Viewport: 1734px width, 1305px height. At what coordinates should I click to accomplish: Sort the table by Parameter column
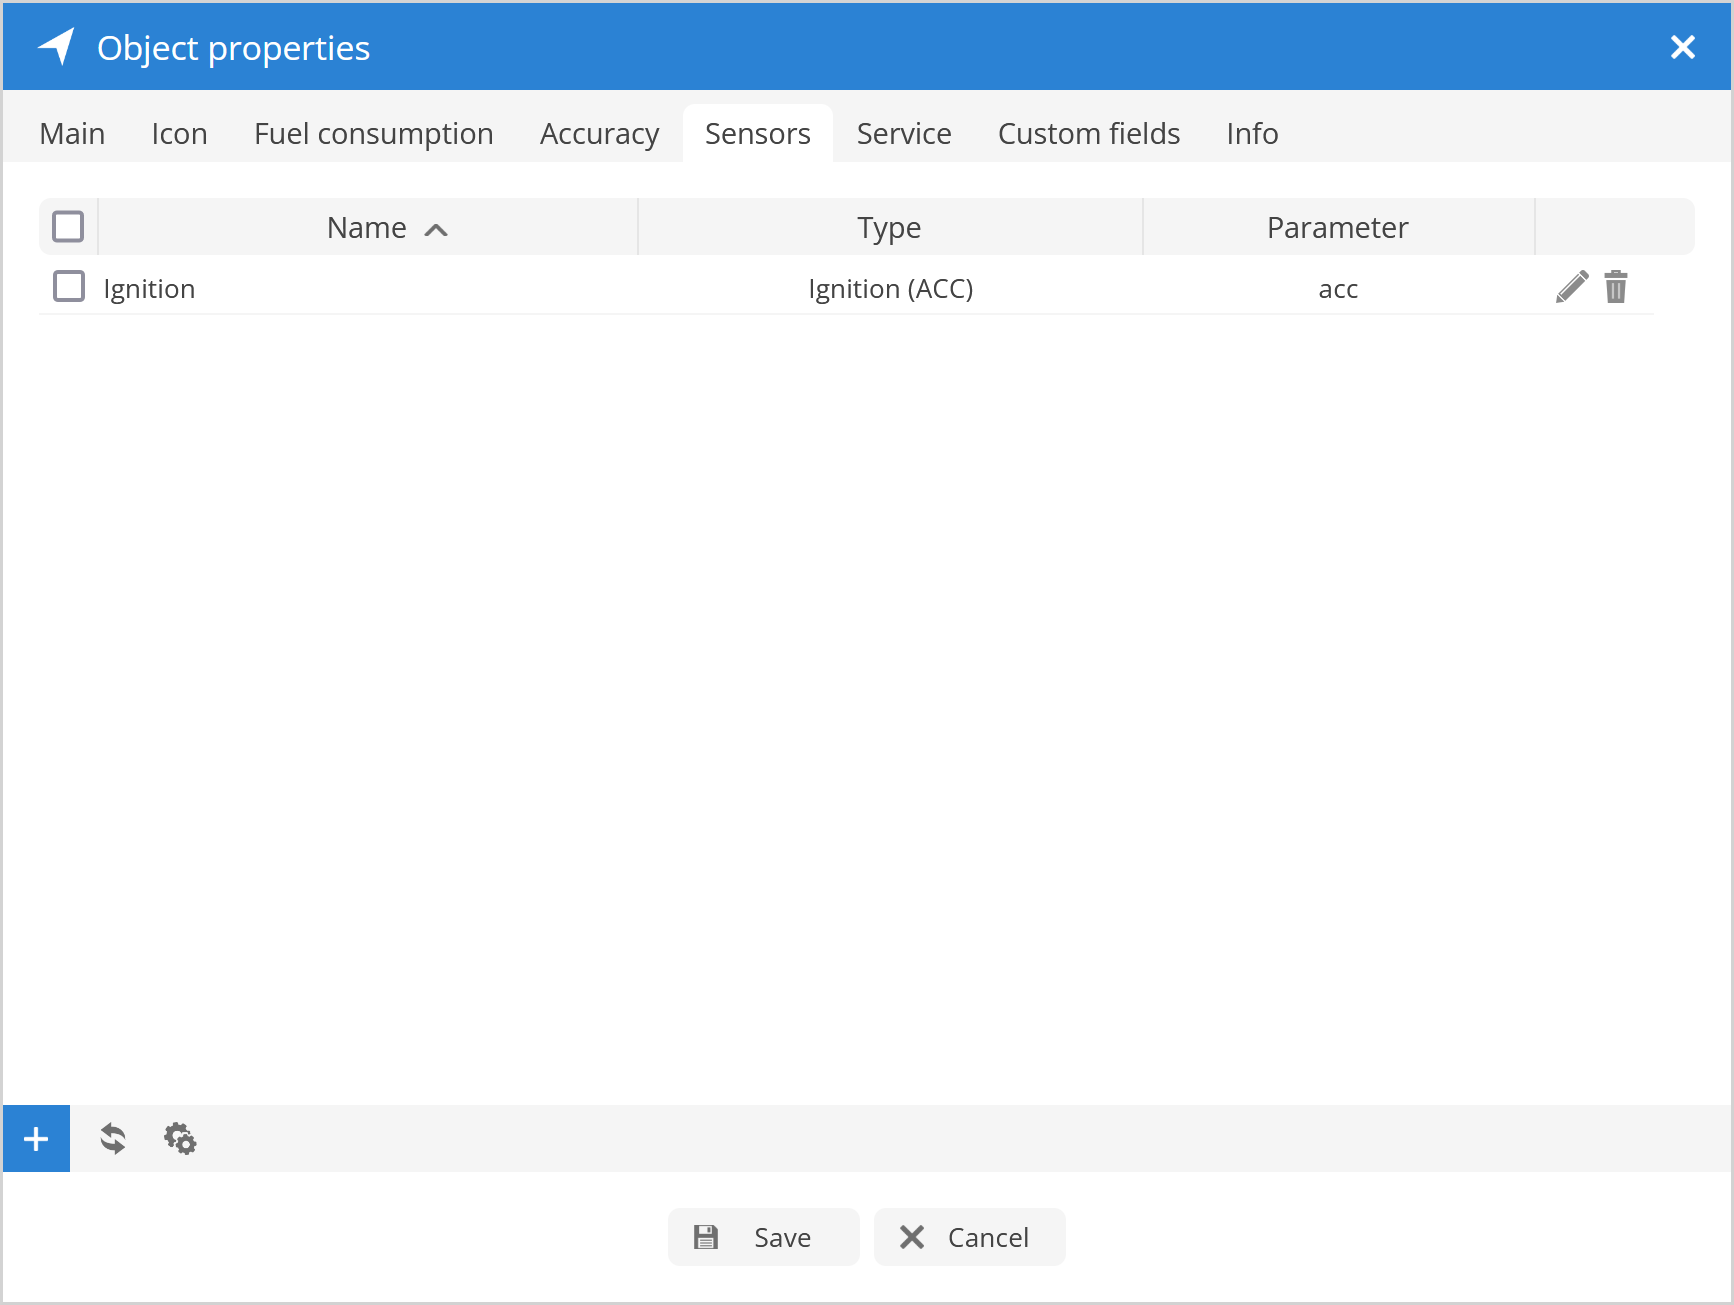point(1337,228)
